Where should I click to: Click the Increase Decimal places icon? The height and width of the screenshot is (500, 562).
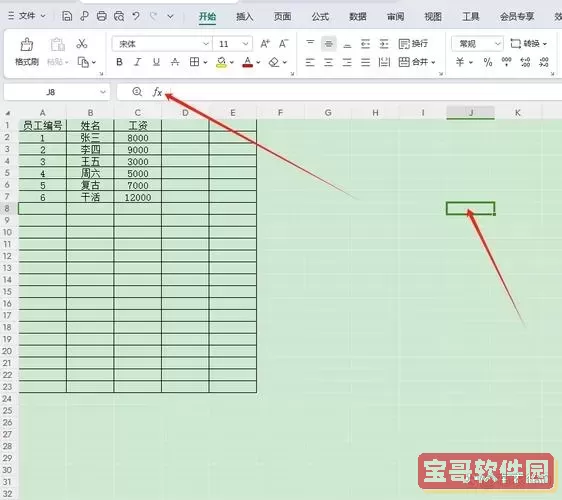(x=525, y=62)
